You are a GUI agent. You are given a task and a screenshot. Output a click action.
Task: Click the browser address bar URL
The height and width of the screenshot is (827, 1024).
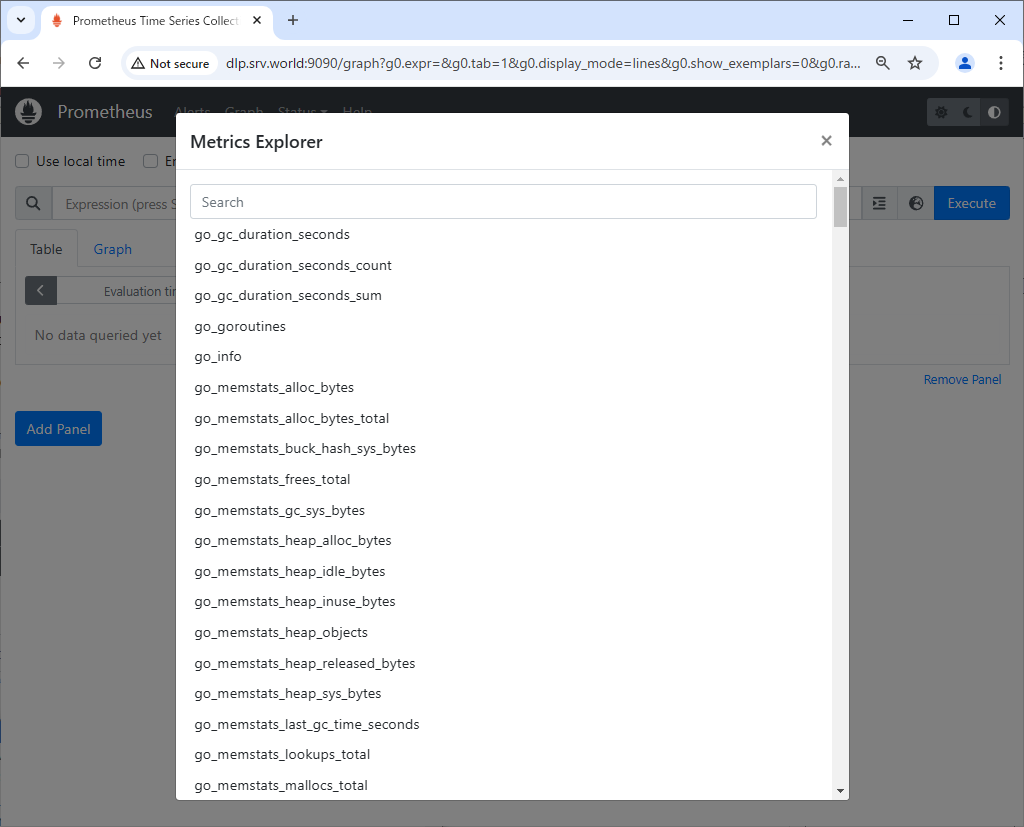pyautogui.click(x=543, y=63)
